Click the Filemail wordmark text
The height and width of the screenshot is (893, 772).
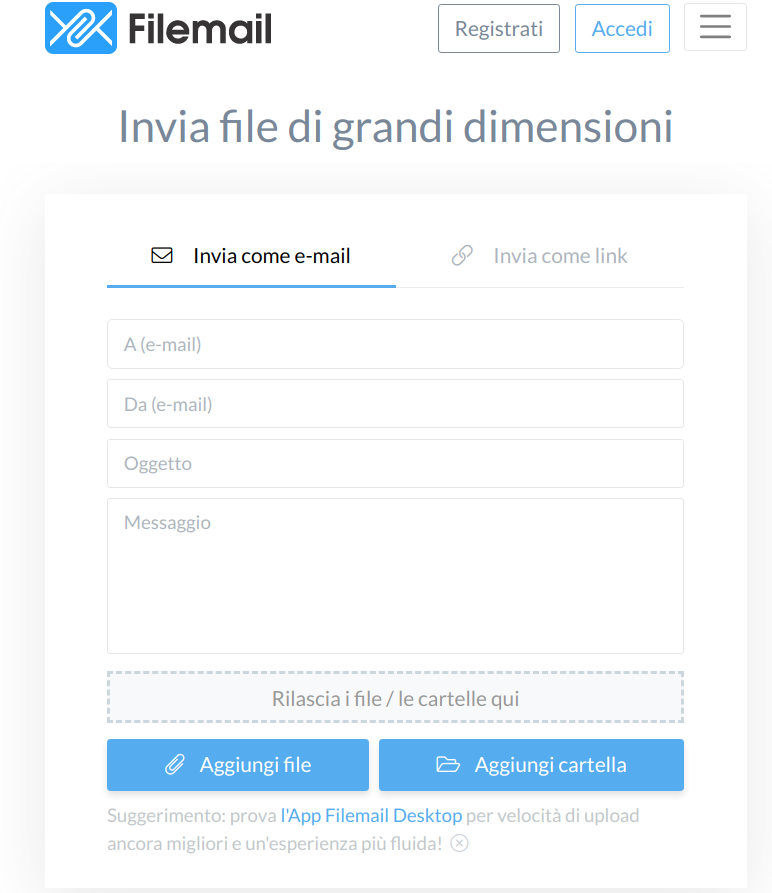(x=200, y=29)
